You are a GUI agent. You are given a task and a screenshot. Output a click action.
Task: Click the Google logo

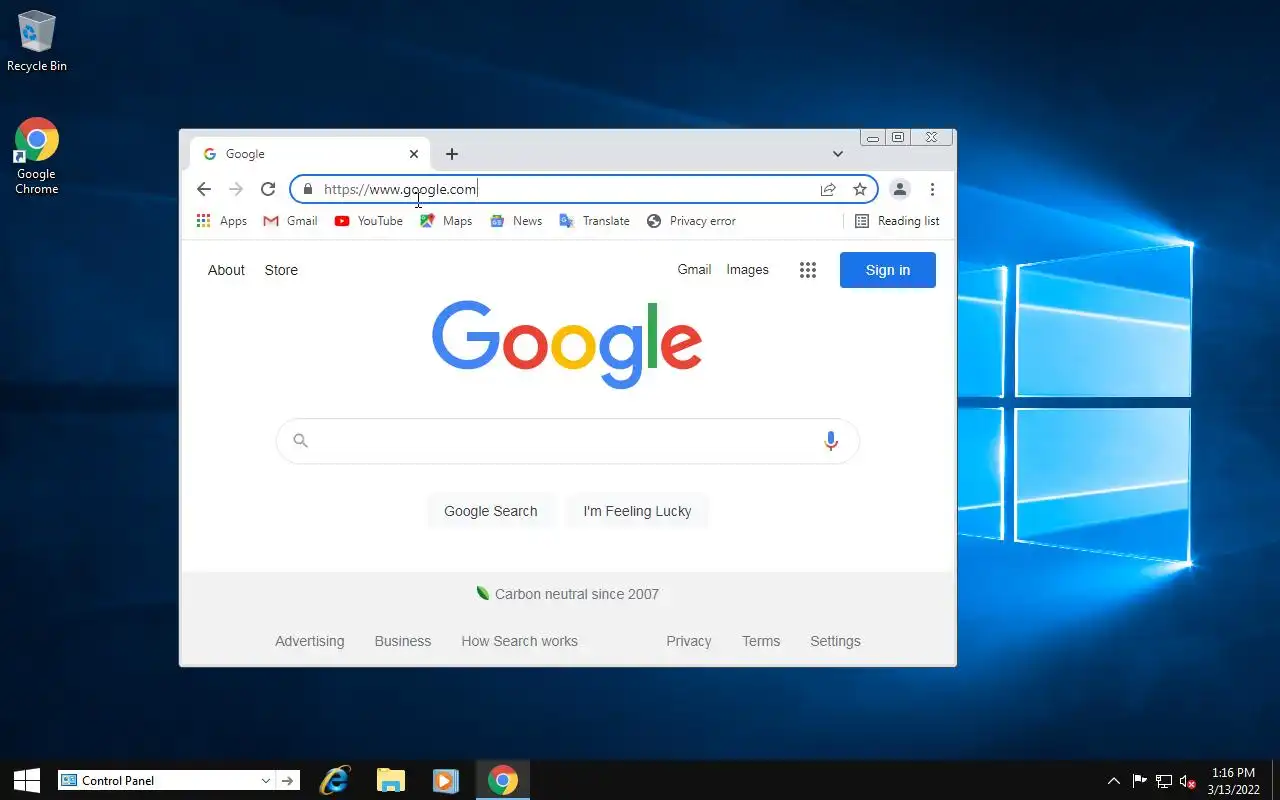567,343
